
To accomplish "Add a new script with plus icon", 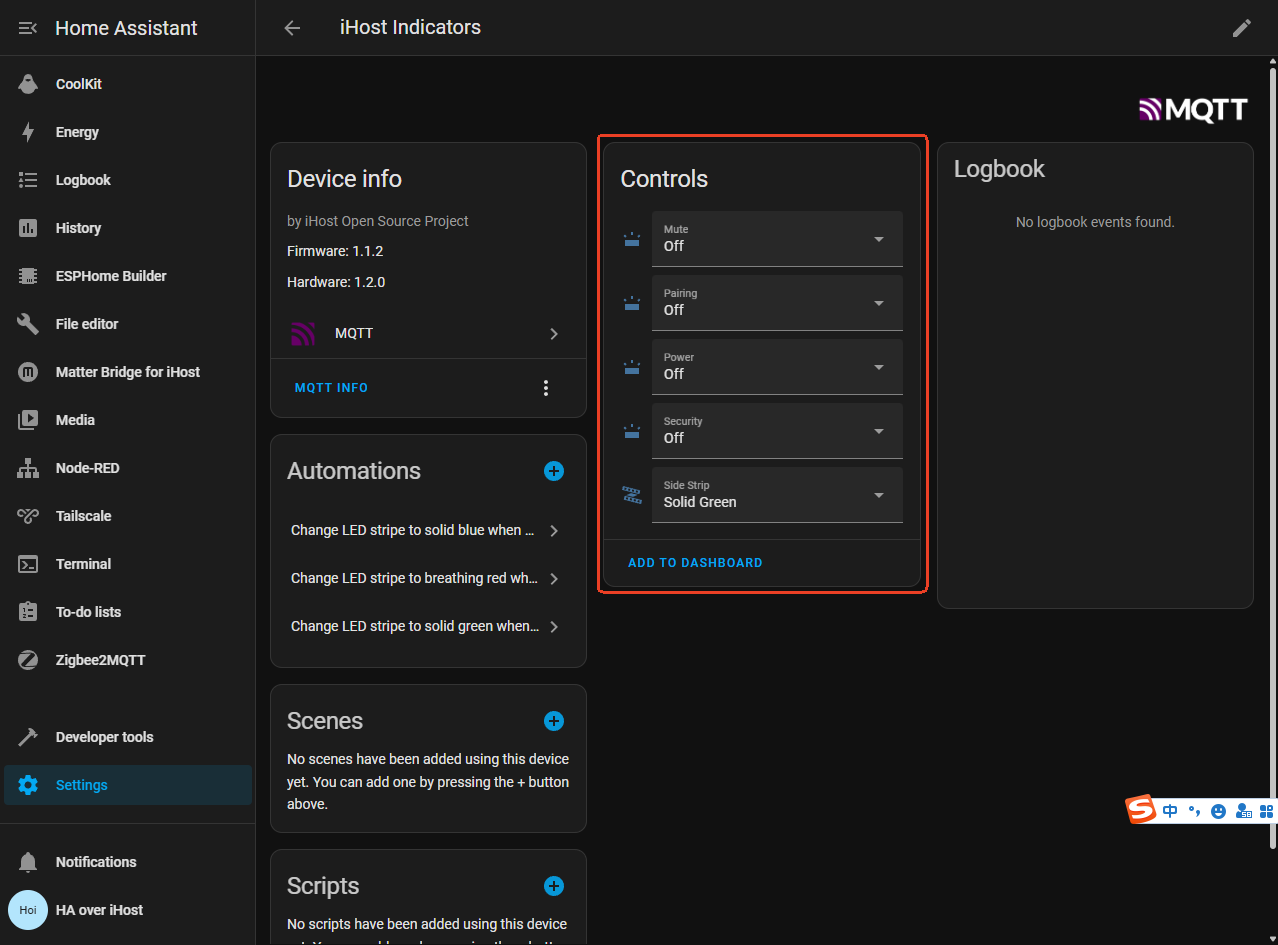I will coord(554,886).
